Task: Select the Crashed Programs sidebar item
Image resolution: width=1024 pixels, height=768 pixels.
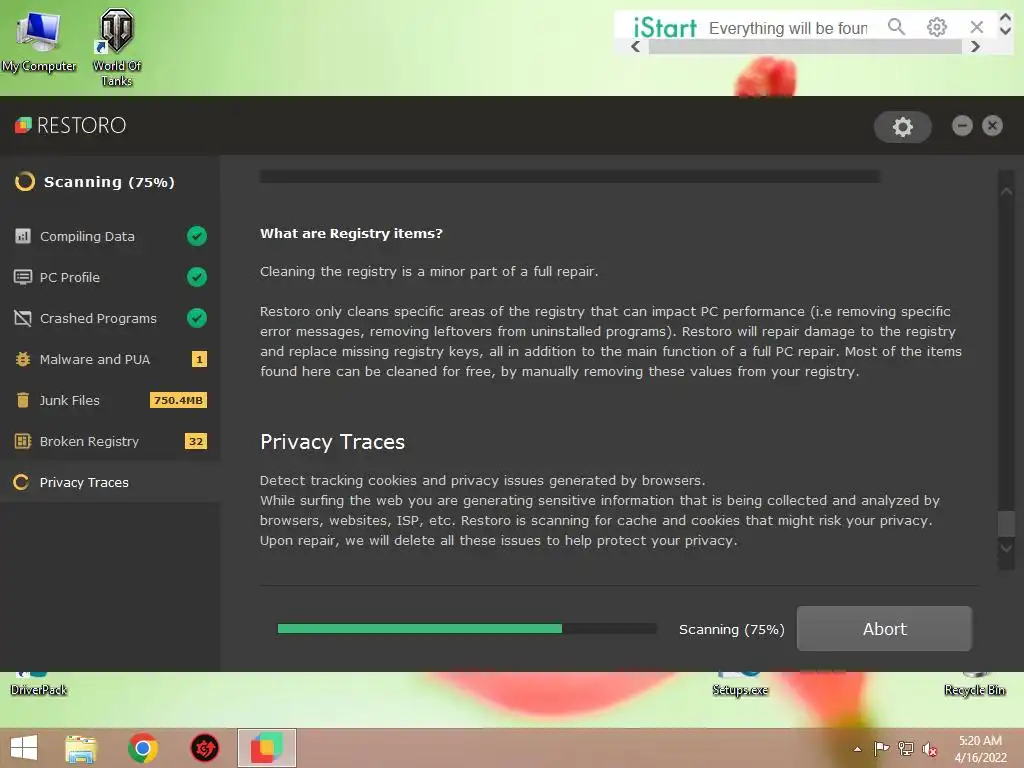Action: (x=110, y=319)
